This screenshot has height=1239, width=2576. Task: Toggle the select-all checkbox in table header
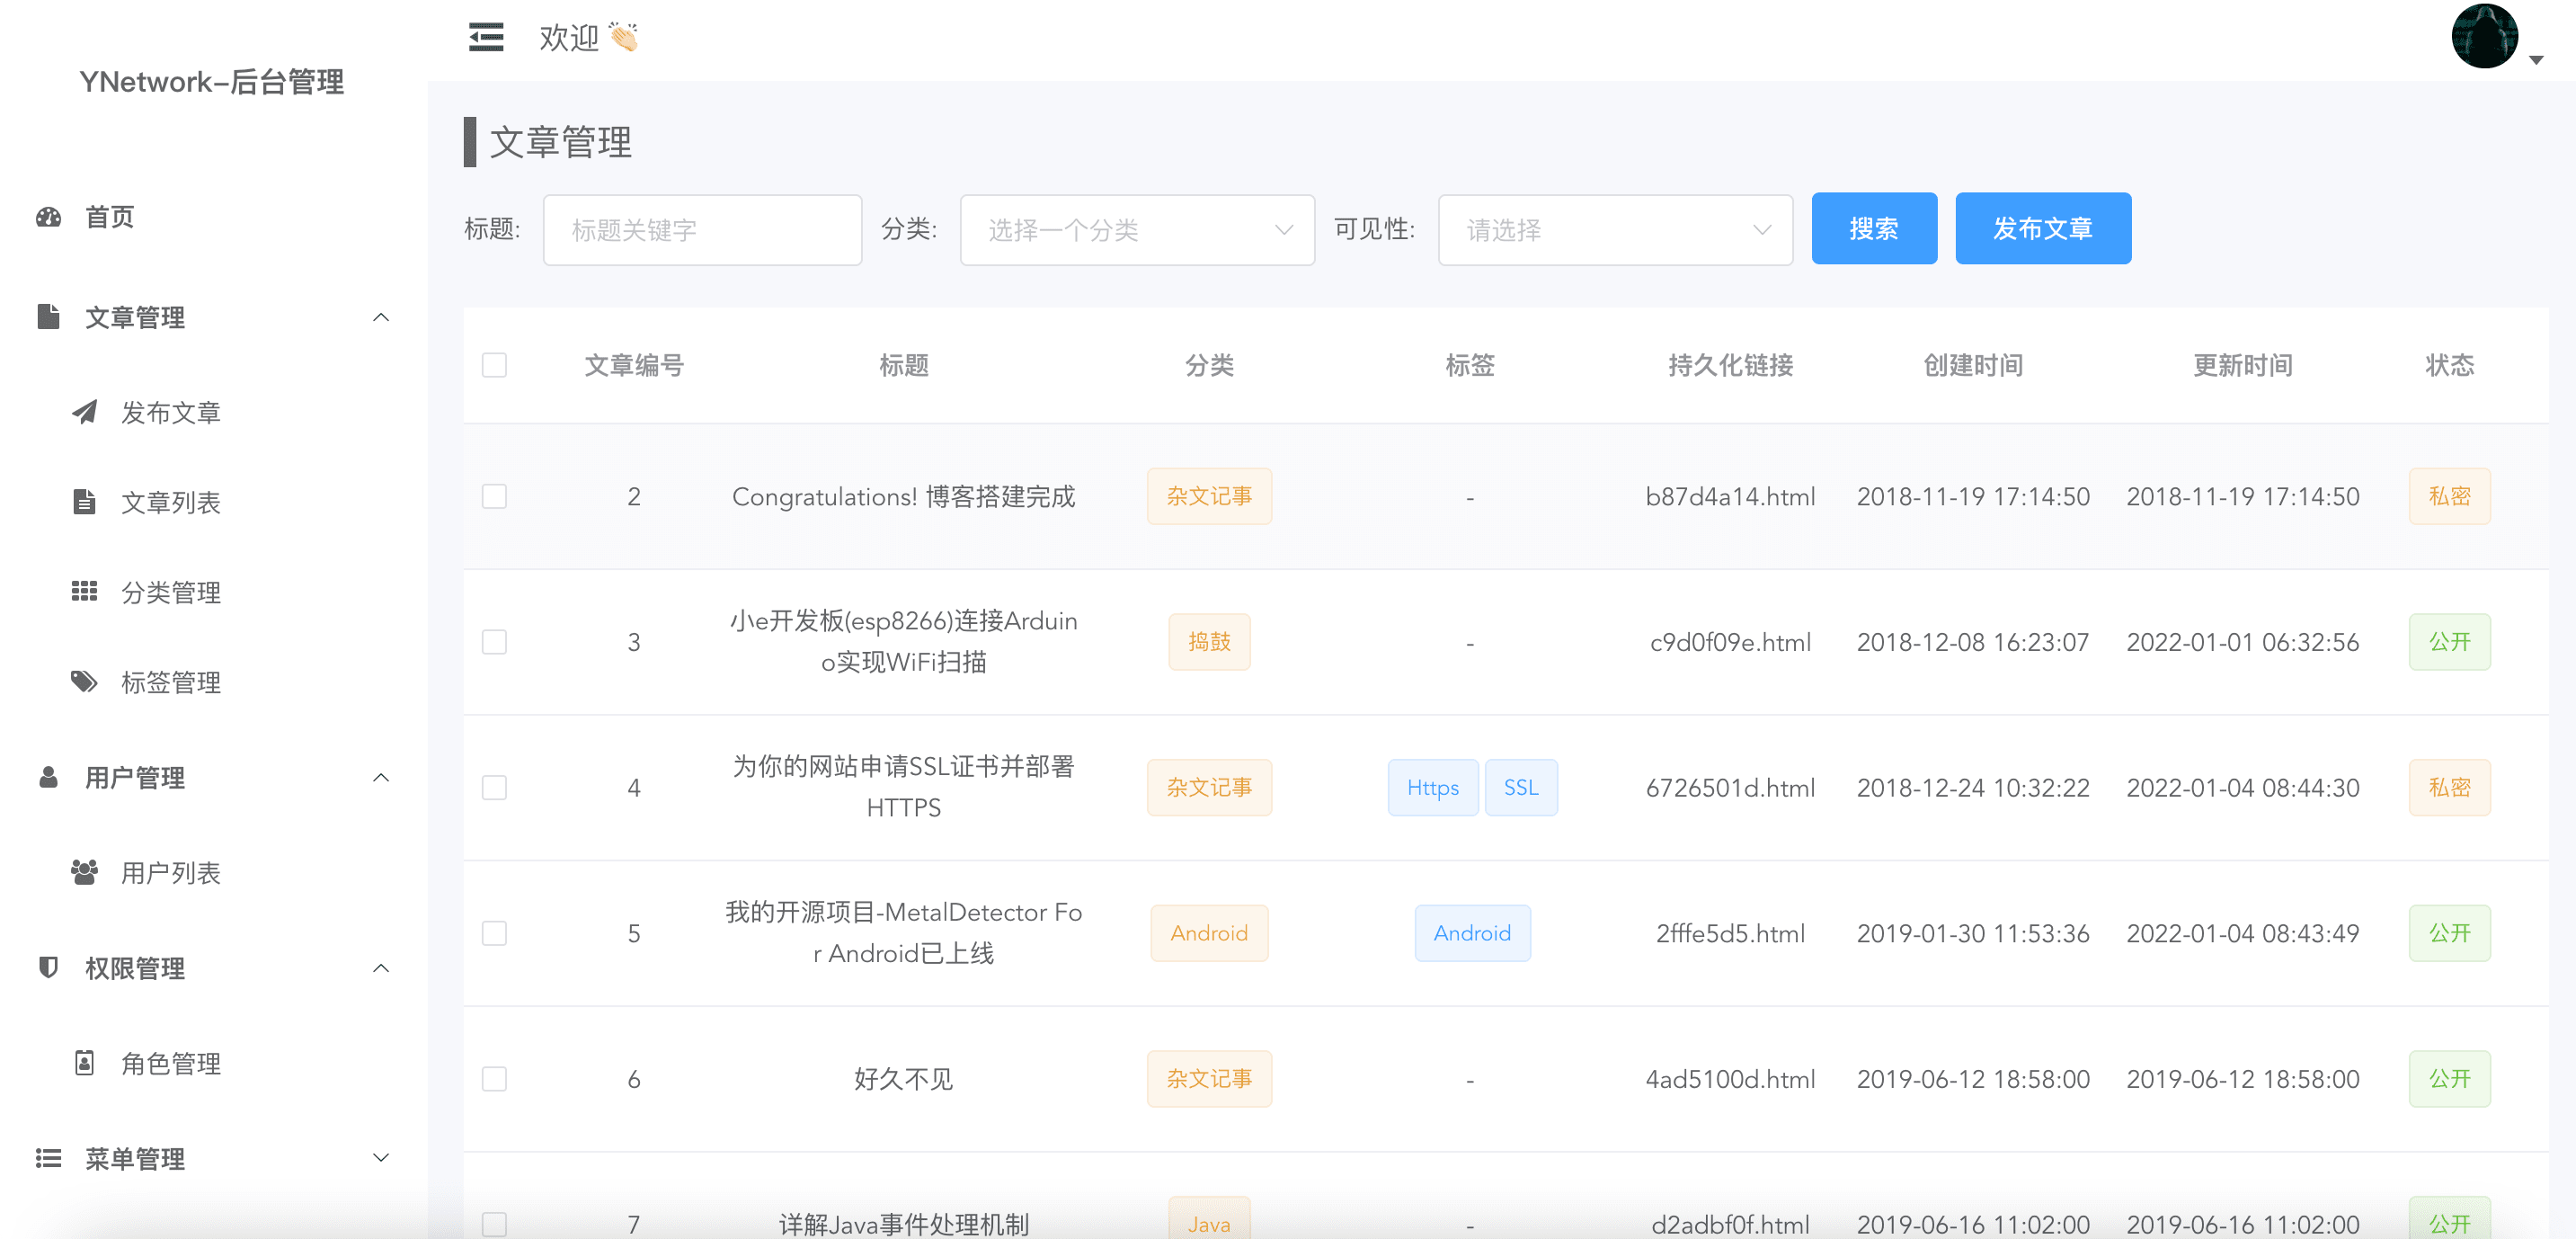point(494,365)
